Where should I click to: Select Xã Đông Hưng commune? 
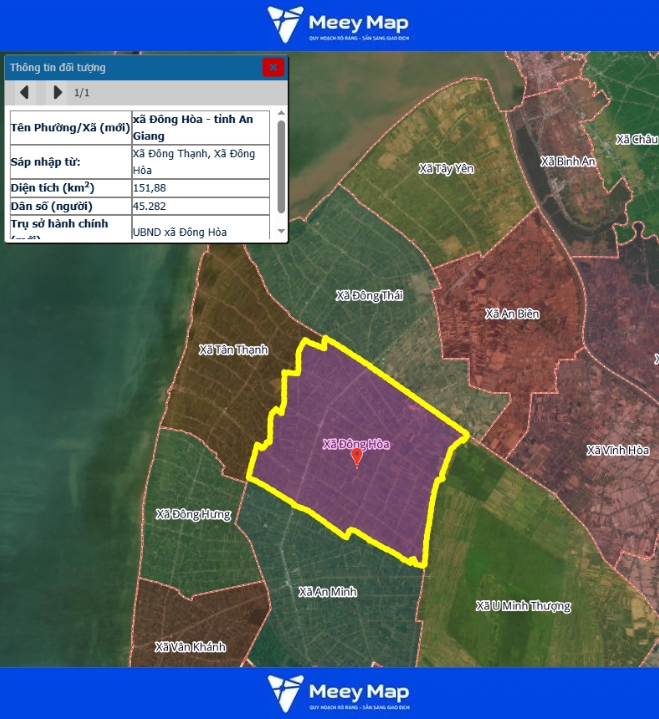(193, 515)
